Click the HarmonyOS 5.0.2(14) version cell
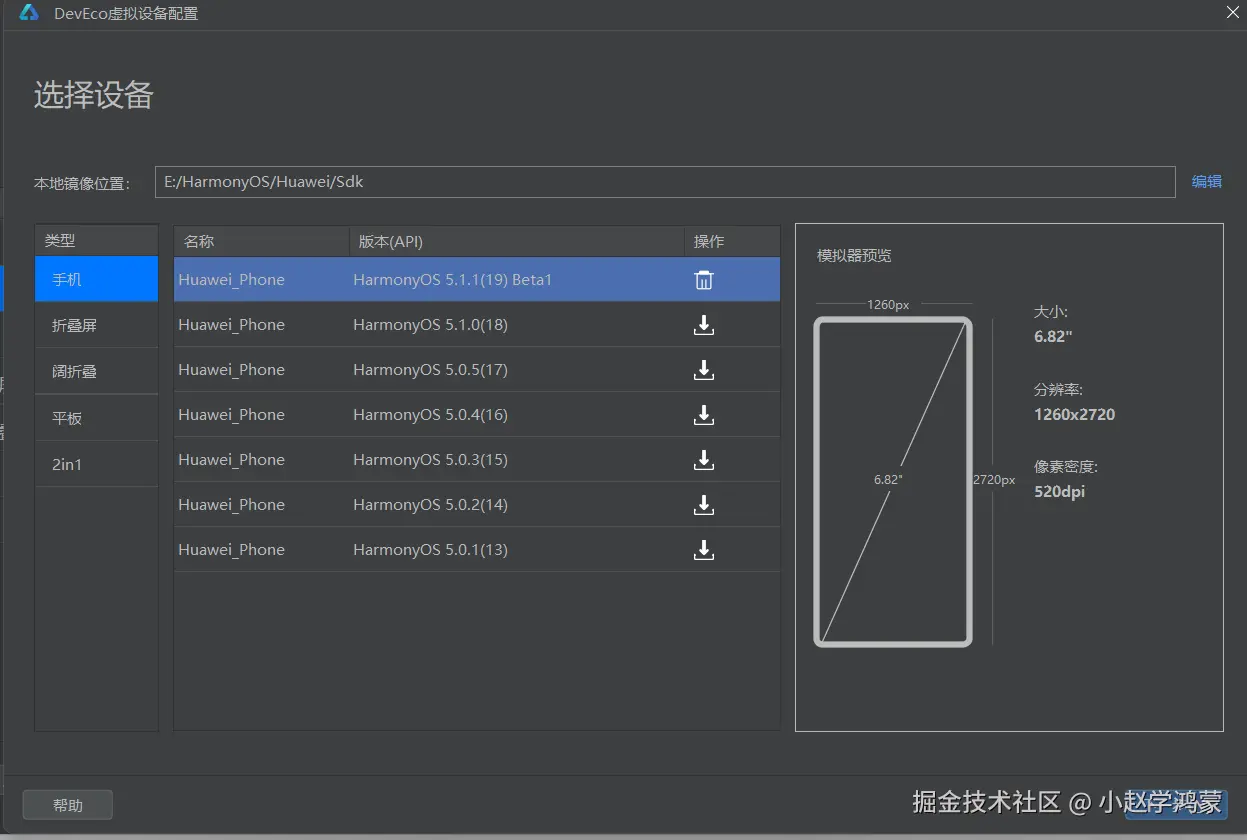Screen dimensions: 1247x840 431,505
